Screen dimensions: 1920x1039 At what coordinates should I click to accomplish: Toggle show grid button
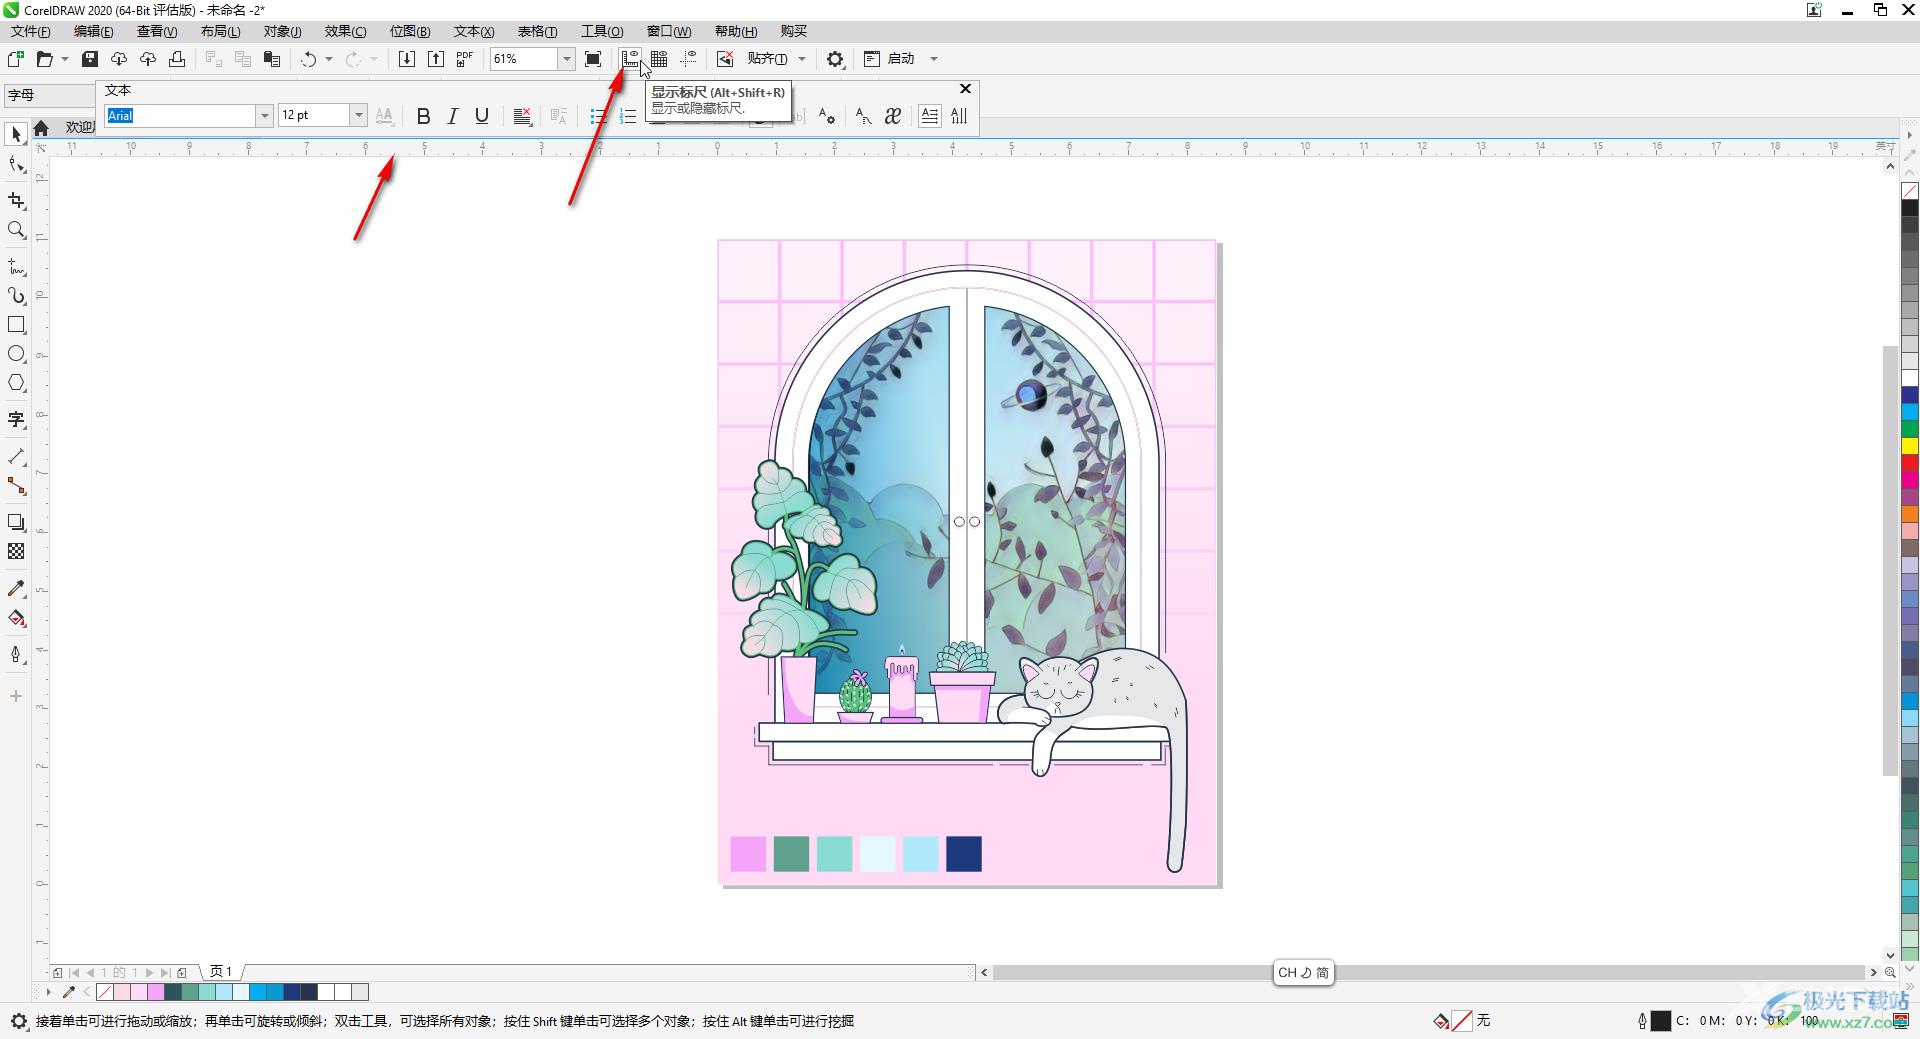659,59
